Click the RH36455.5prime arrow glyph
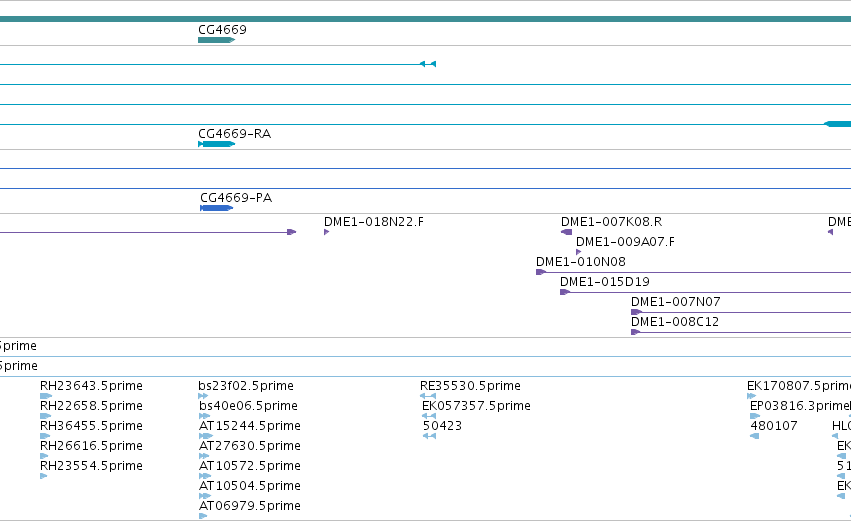The height and width of the screenshot is (521, 851). point(45,436)
